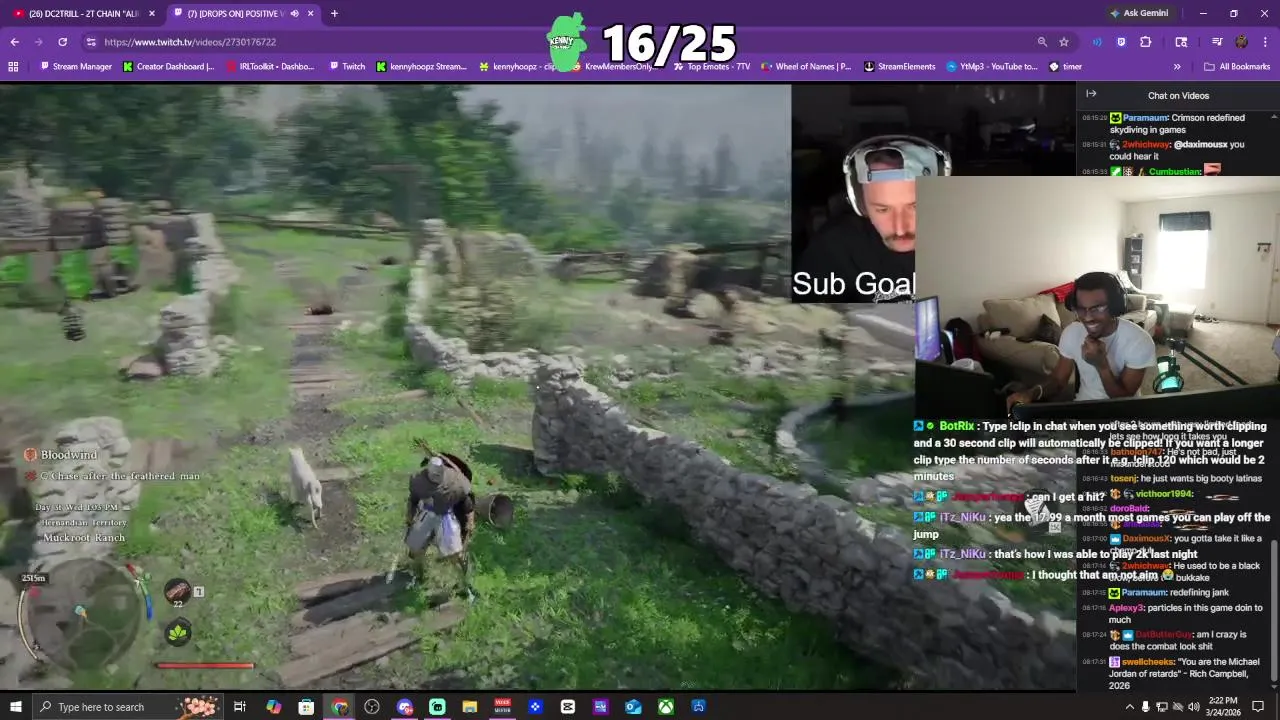Click the Chat on Videos header
This screenshot has width=1280, height=720.
(x=1178, y=96)
